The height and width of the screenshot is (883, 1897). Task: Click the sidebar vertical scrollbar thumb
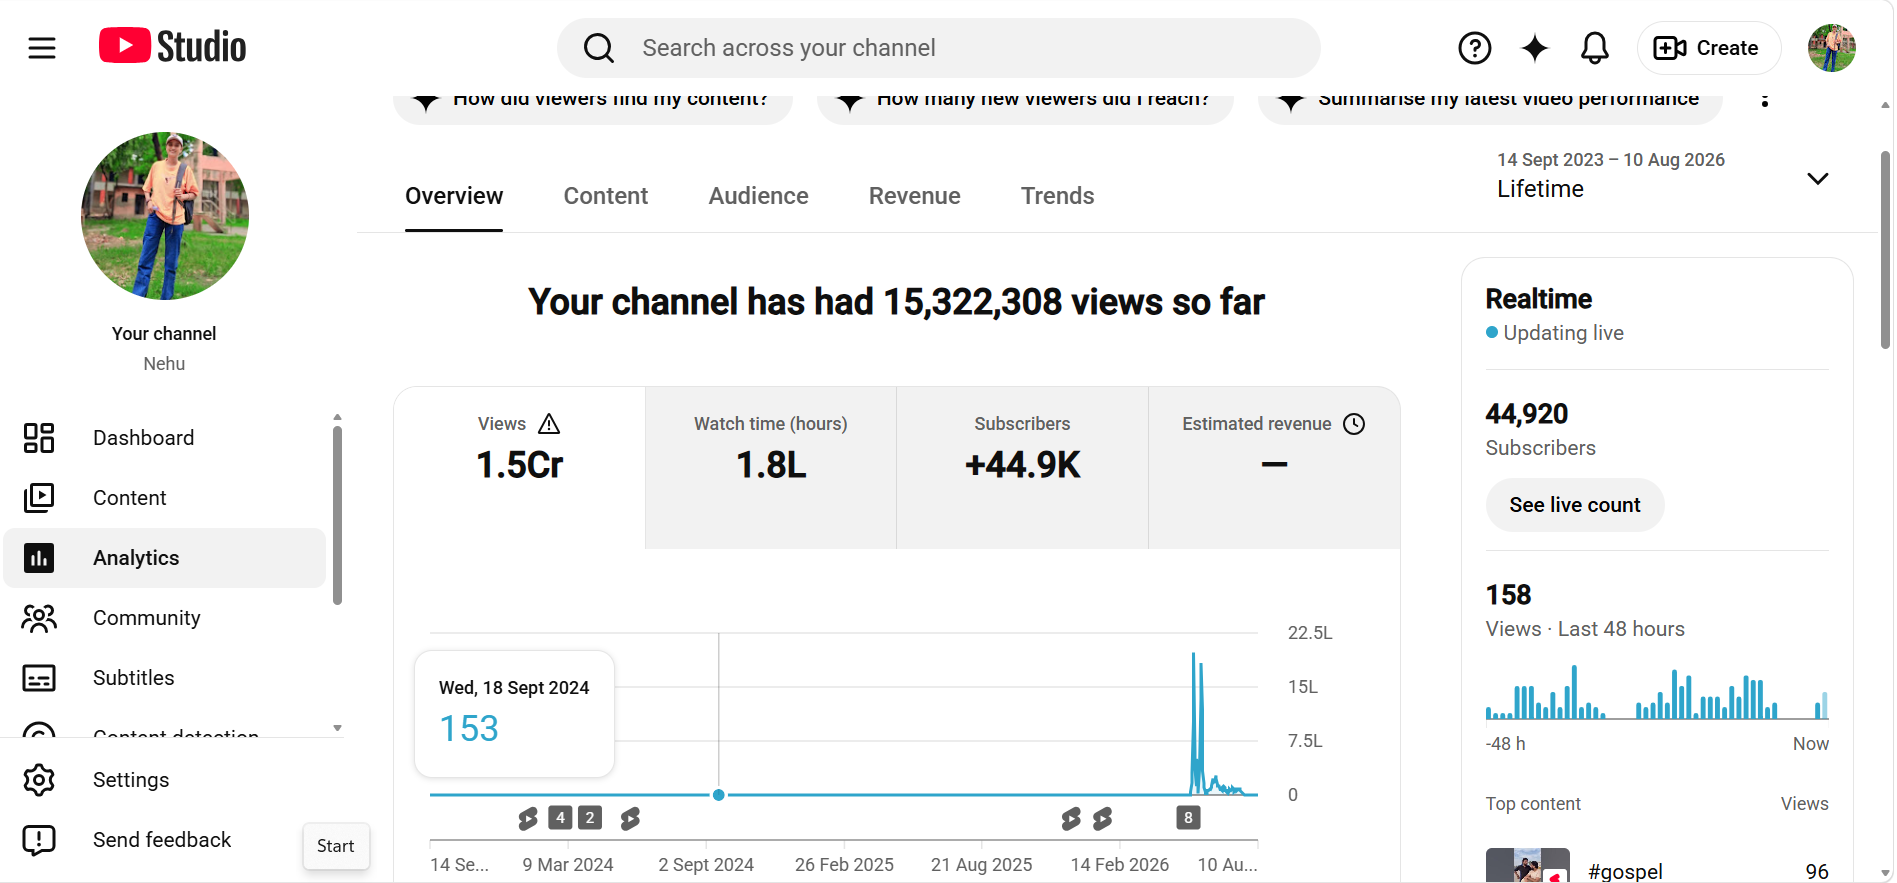[x=338, y=515]
